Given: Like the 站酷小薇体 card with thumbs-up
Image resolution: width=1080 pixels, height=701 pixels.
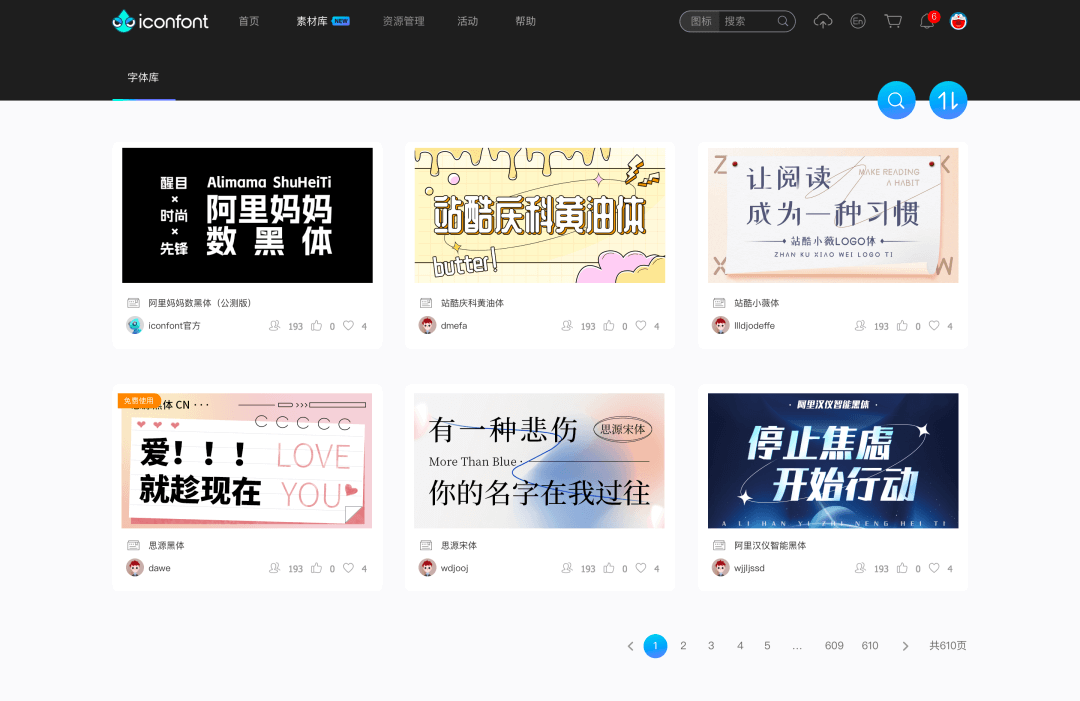Looking at the screenshot, I should coord(902,326).
